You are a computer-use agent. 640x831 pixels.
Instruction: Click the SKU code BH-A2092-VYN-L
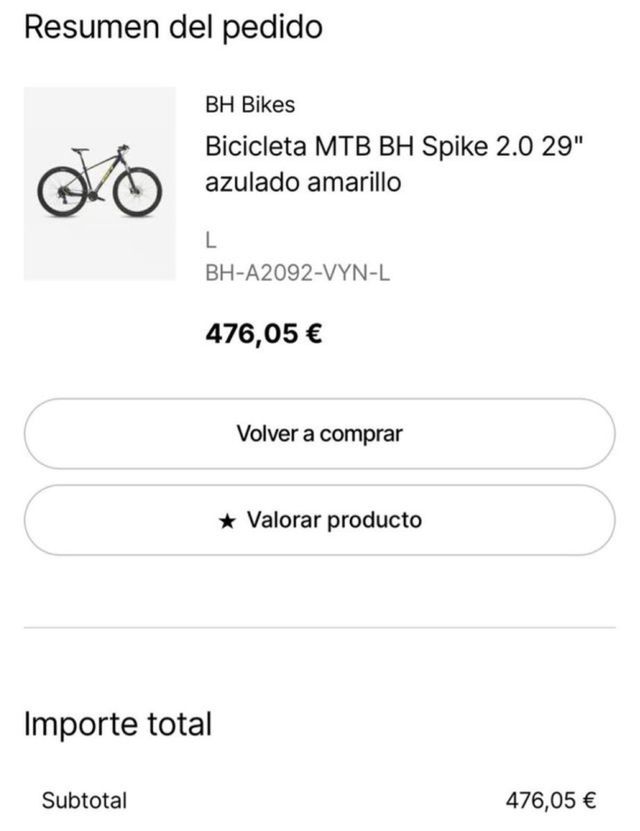coord(297,272)
